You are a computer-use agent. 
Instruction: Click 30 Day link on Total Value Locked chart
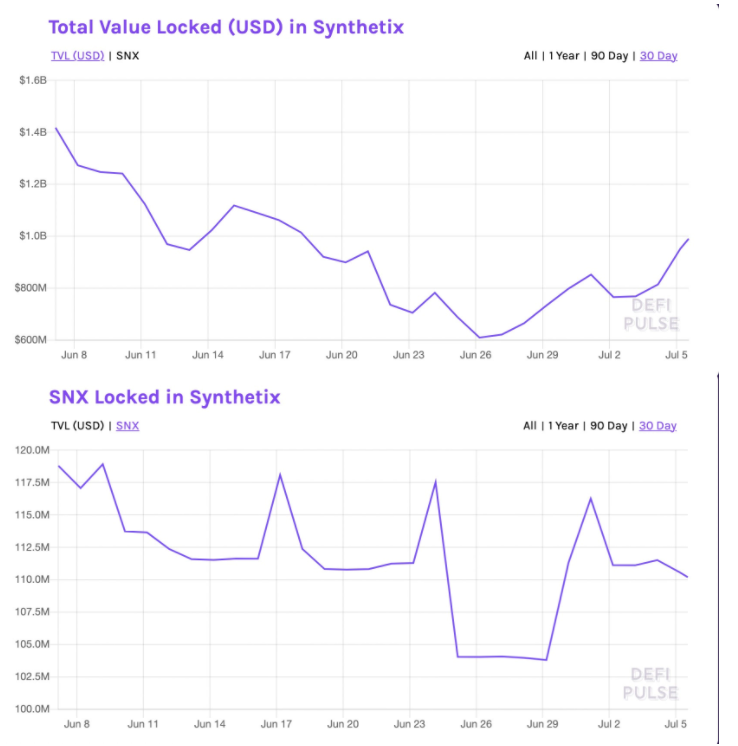pos(658,55)
